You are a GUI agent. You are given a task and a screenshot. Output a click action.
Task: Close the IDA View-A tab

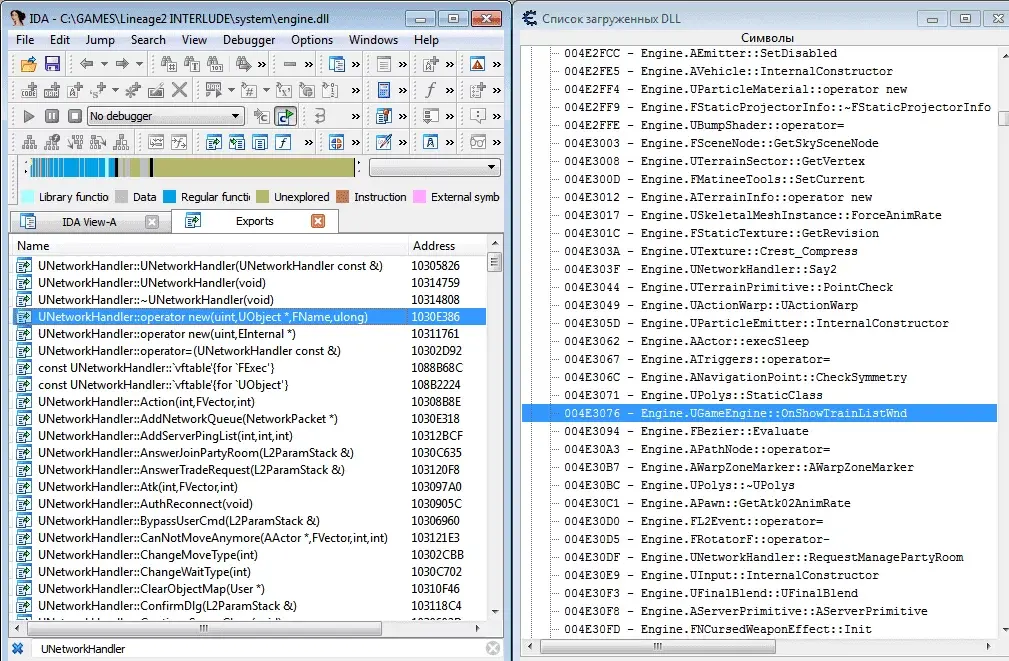152,222
